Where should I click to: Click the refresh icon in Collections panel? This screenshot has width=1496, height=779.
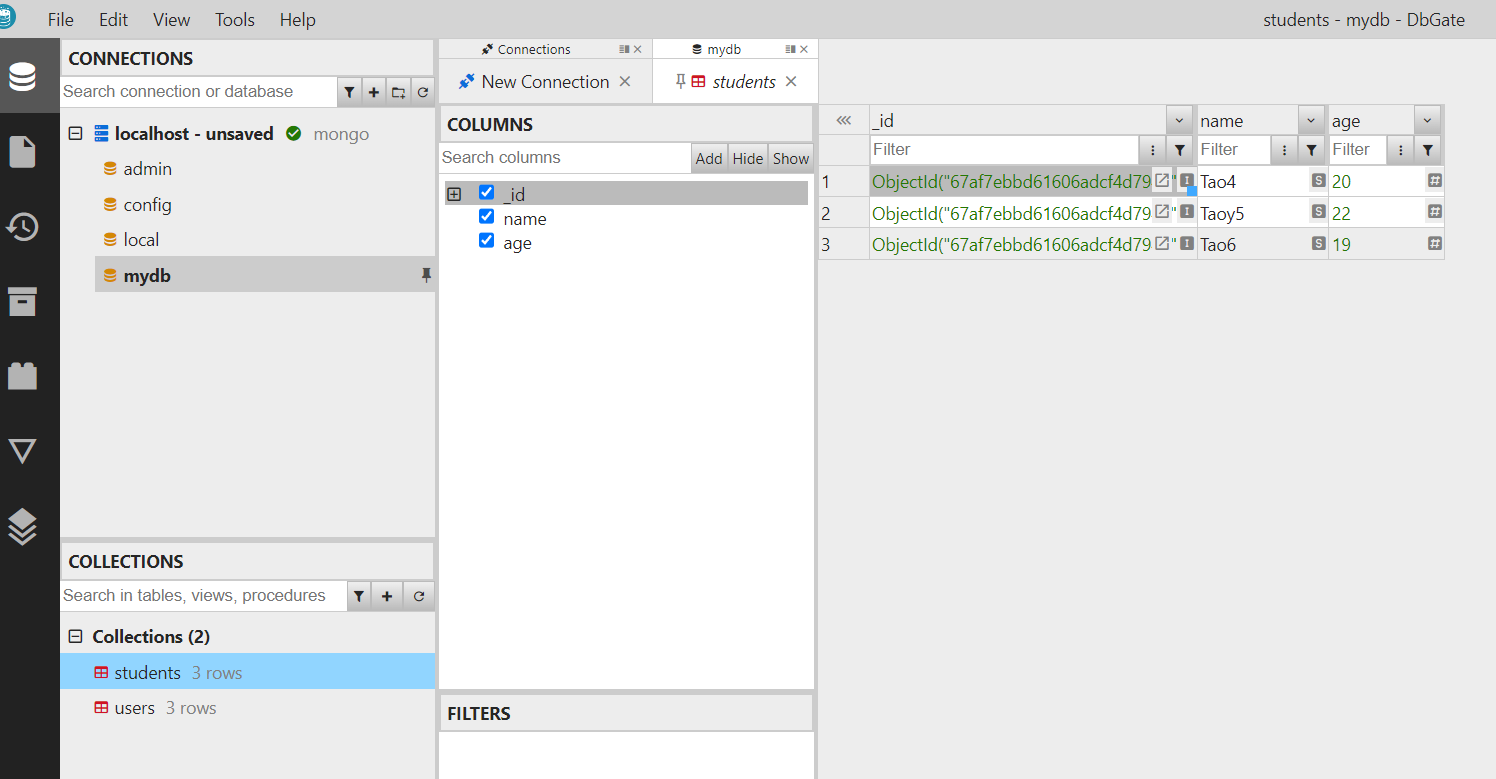(419, 596)
